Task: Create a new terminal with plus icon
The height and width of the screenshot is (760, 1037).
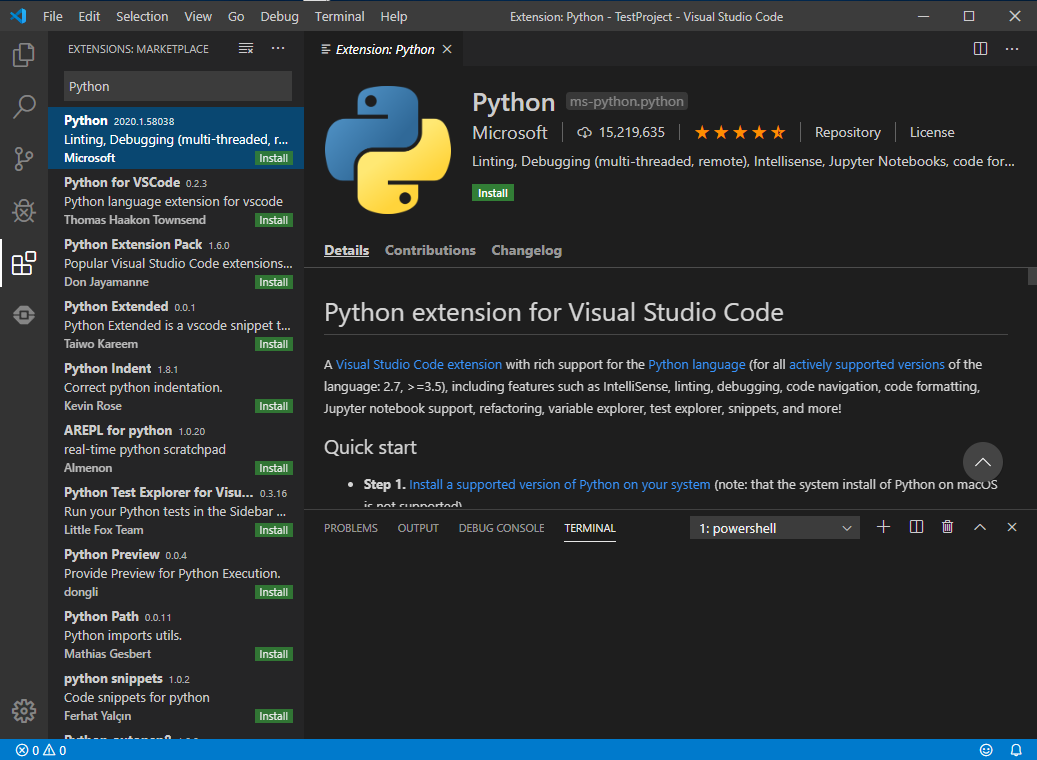Action: point(883,527)
